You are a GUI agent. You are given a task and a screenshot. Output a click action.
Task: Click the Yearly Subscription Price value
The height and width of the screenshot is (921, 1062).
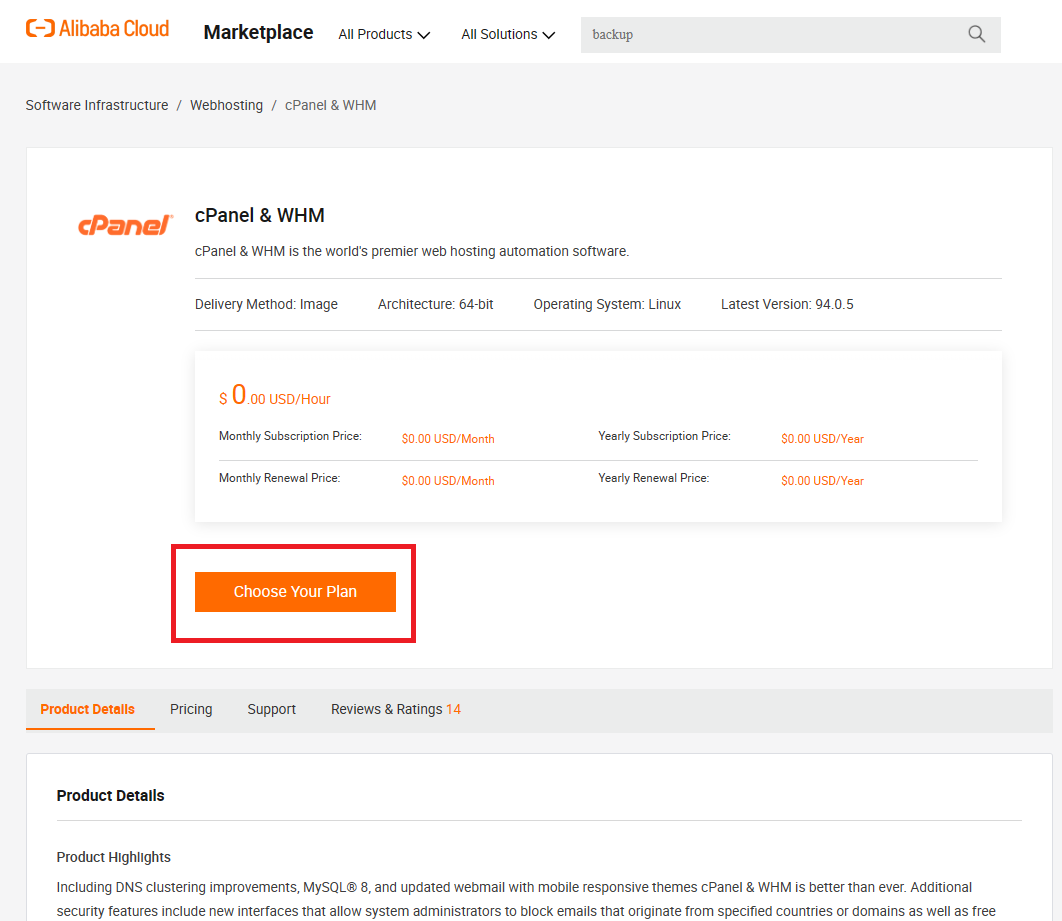click(x=822, y=439)
